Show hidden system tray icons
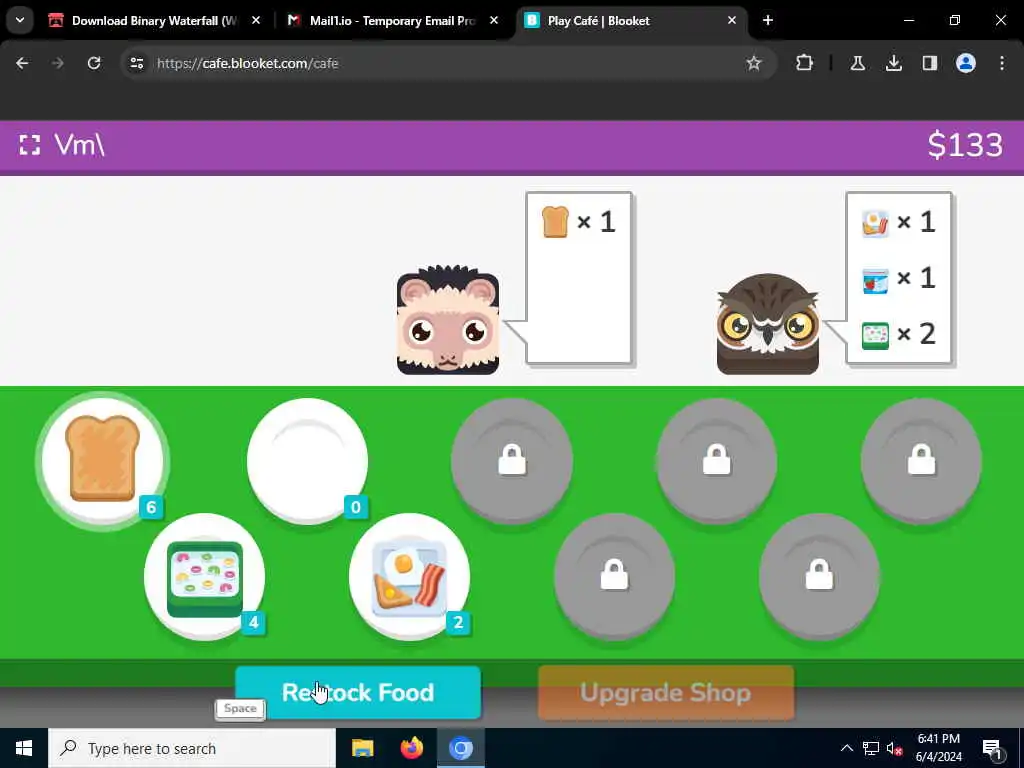Image resolution: width=1024 pixels, height=768 pixels. point(846,748)
